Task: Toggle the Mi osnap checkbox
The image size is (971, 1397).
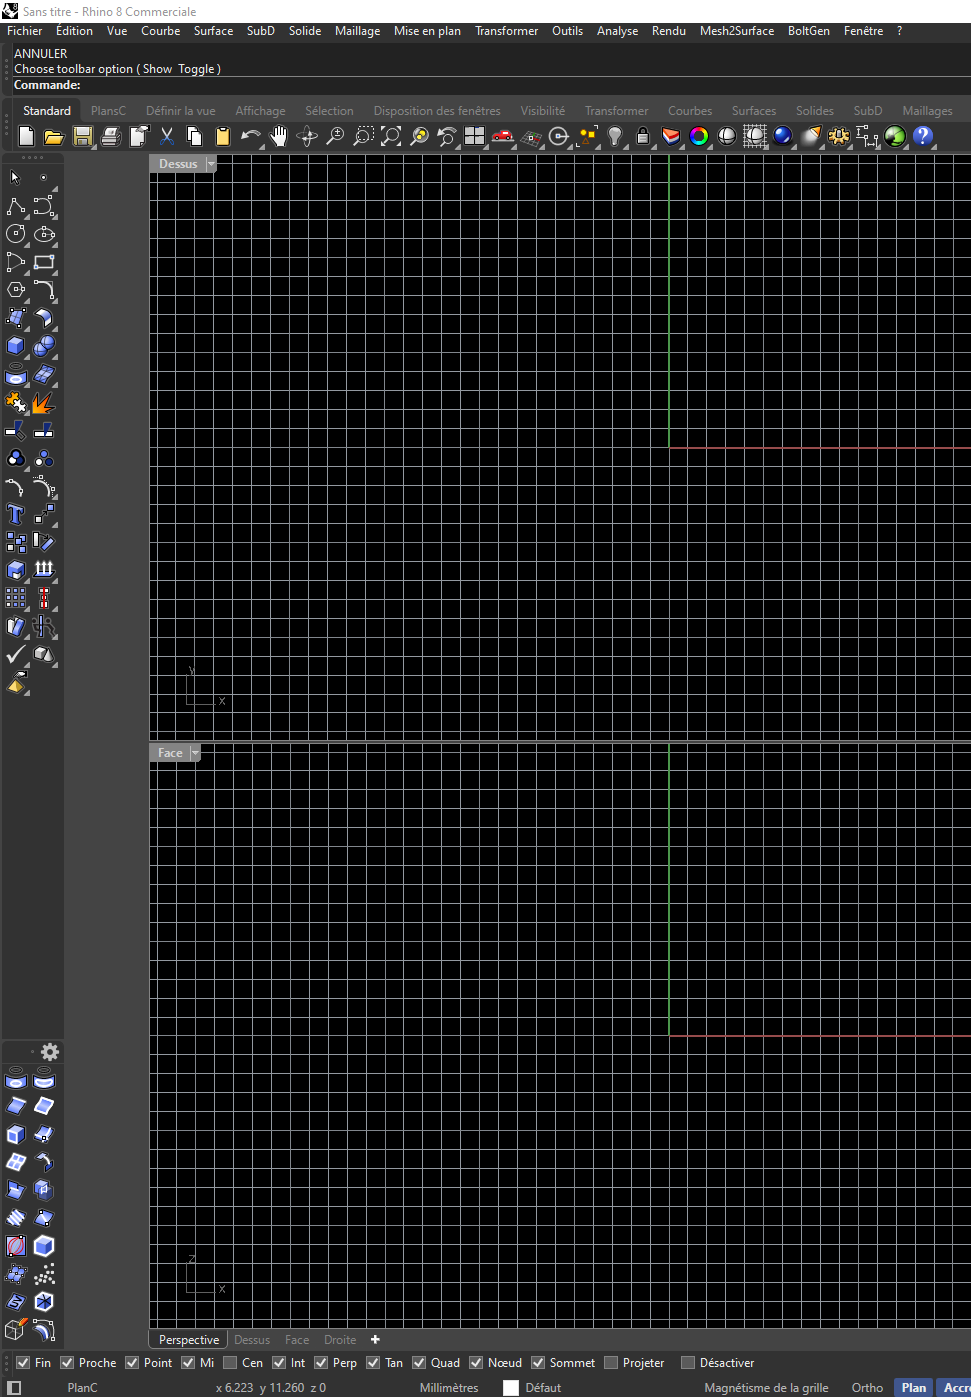Action: [188, 1363]
